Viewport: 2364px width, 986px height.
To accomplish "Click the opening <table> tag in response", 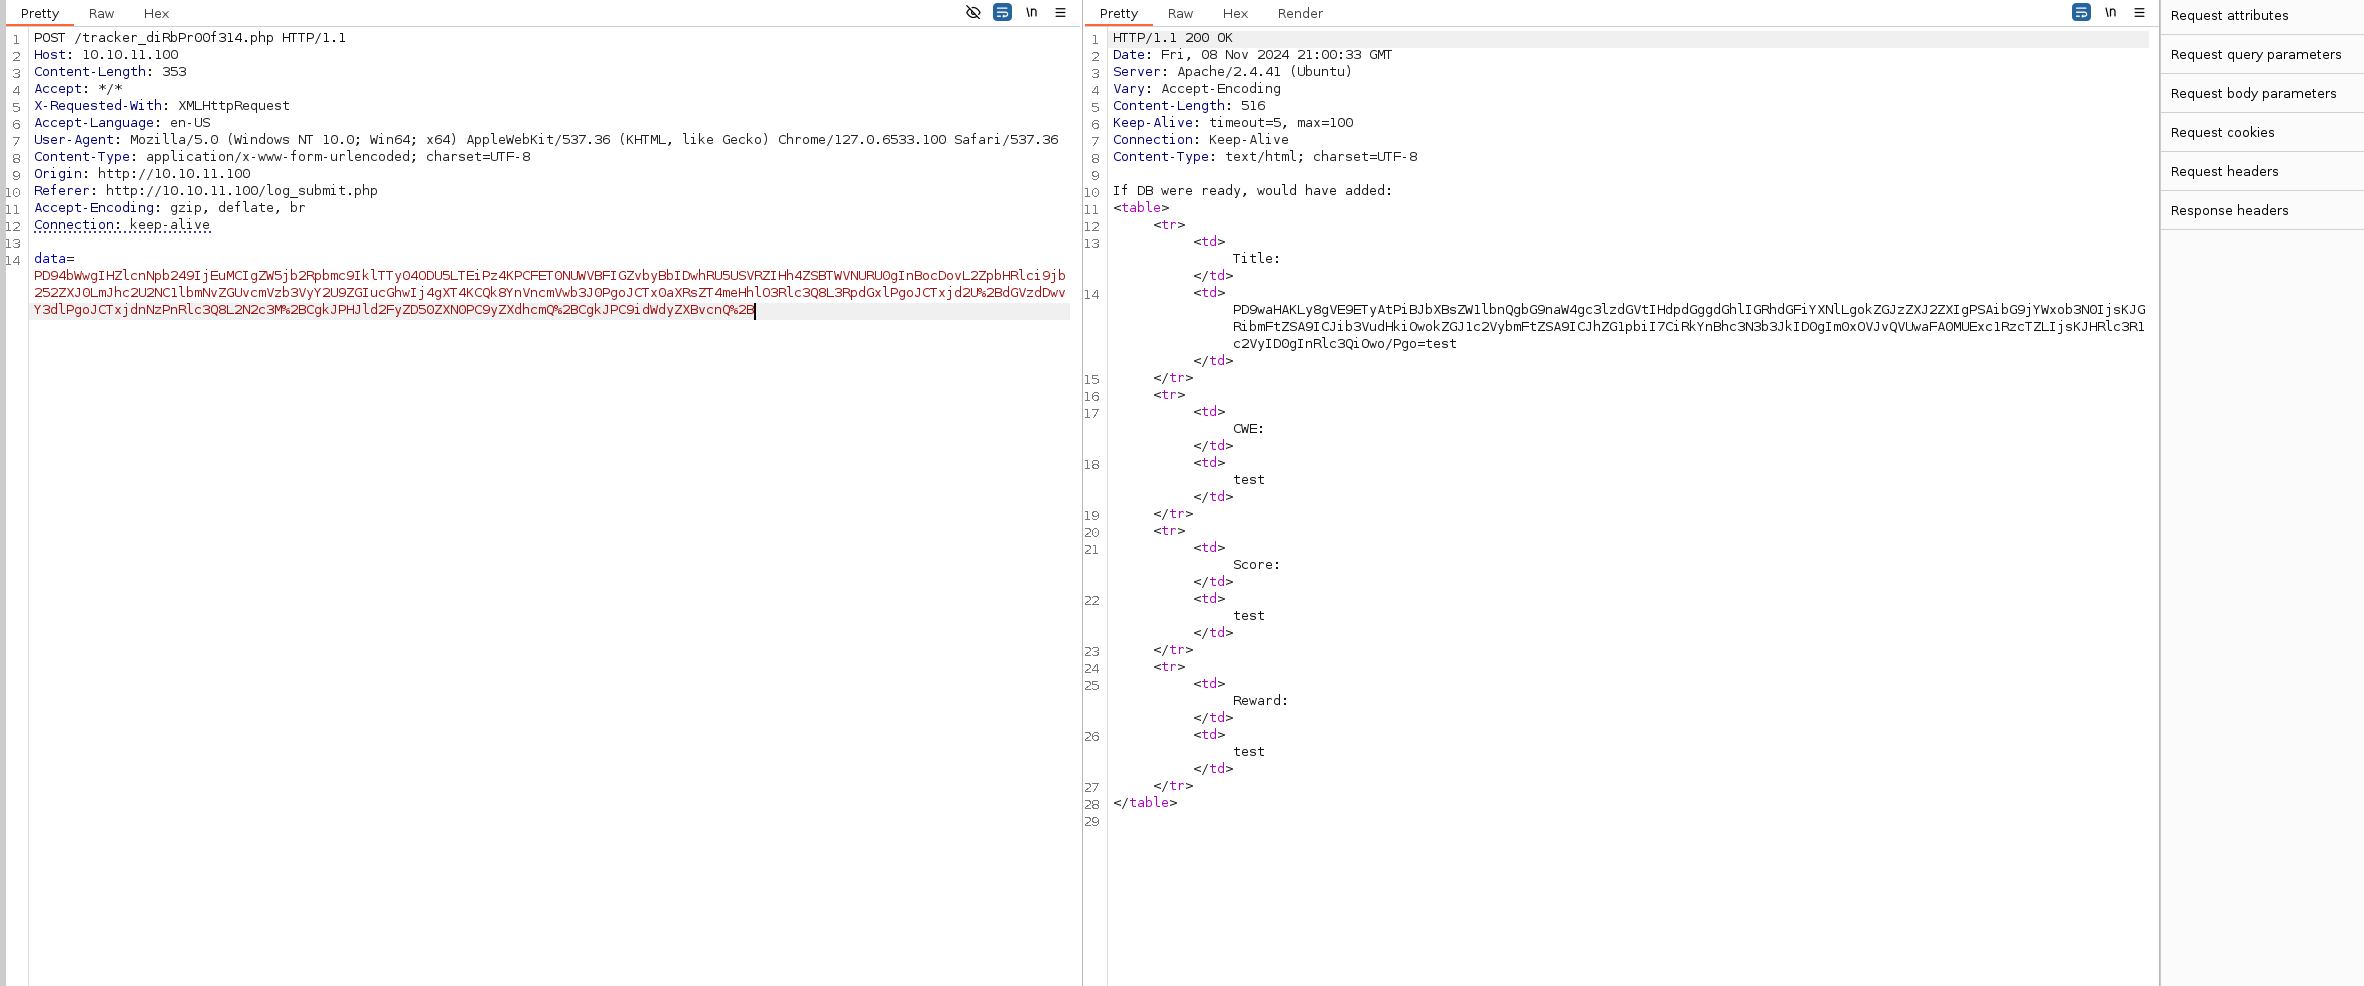I will click(x=1141, y=208).
